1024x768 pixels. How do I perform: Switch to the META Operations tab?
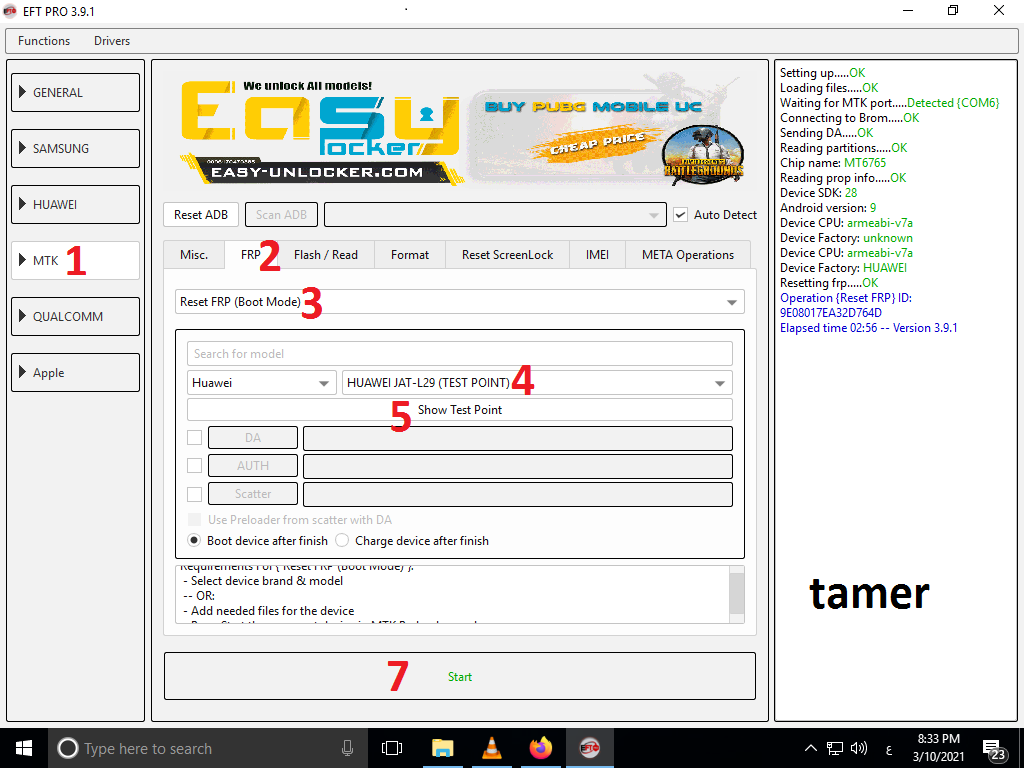coord(688,255)
